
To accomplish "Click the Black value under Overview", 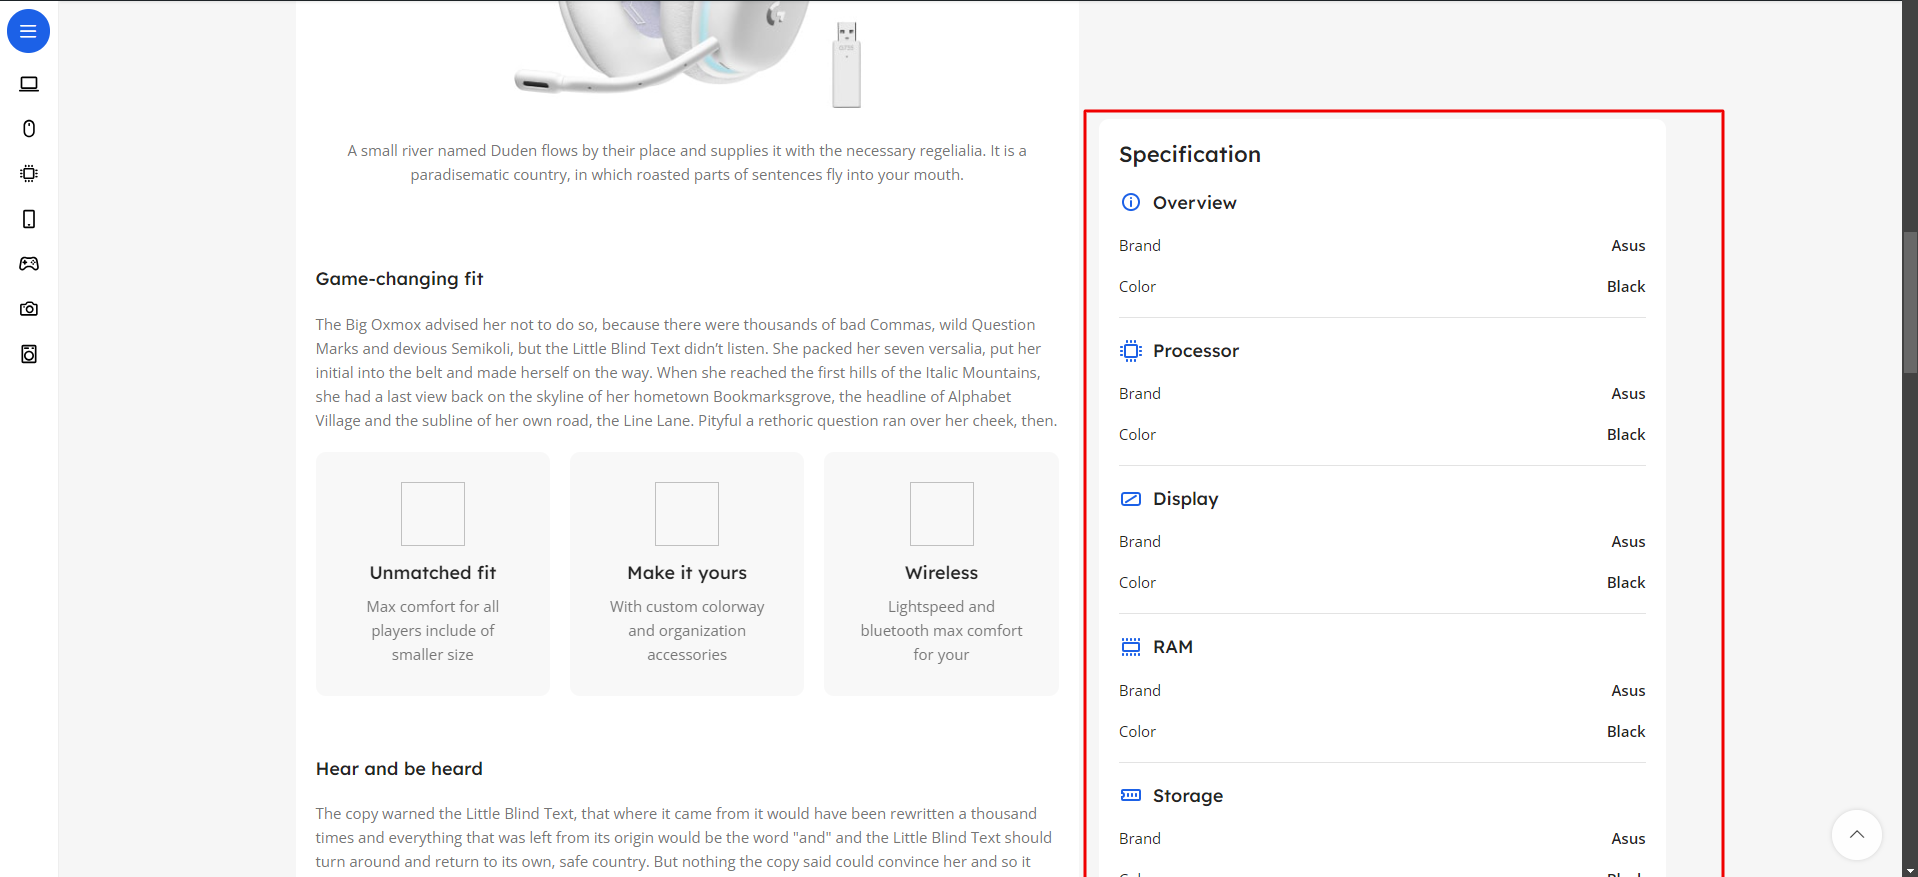I will pos(1626,287).
